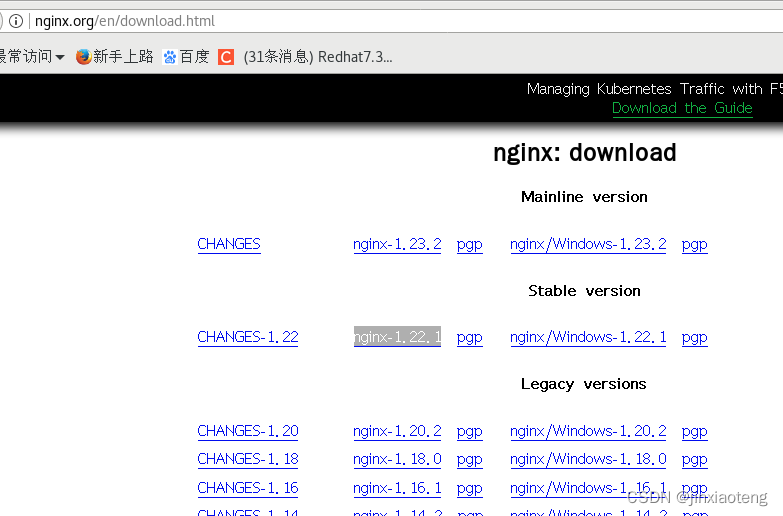Open CHANGES-1.16 link
783x516 pixels.
[248, 488]
